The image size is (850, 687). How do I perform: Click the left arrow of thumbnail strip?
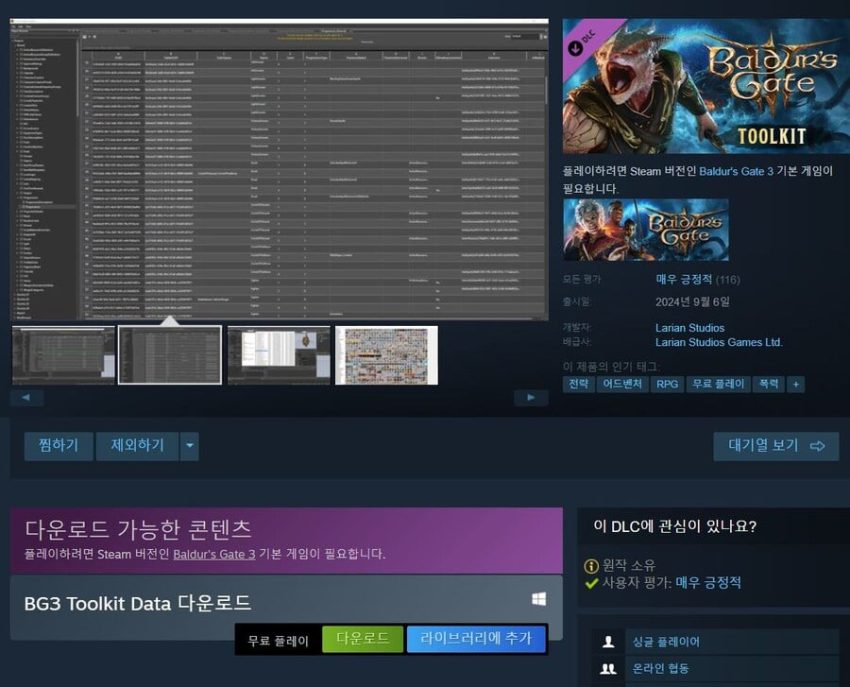tap(27, 397)
